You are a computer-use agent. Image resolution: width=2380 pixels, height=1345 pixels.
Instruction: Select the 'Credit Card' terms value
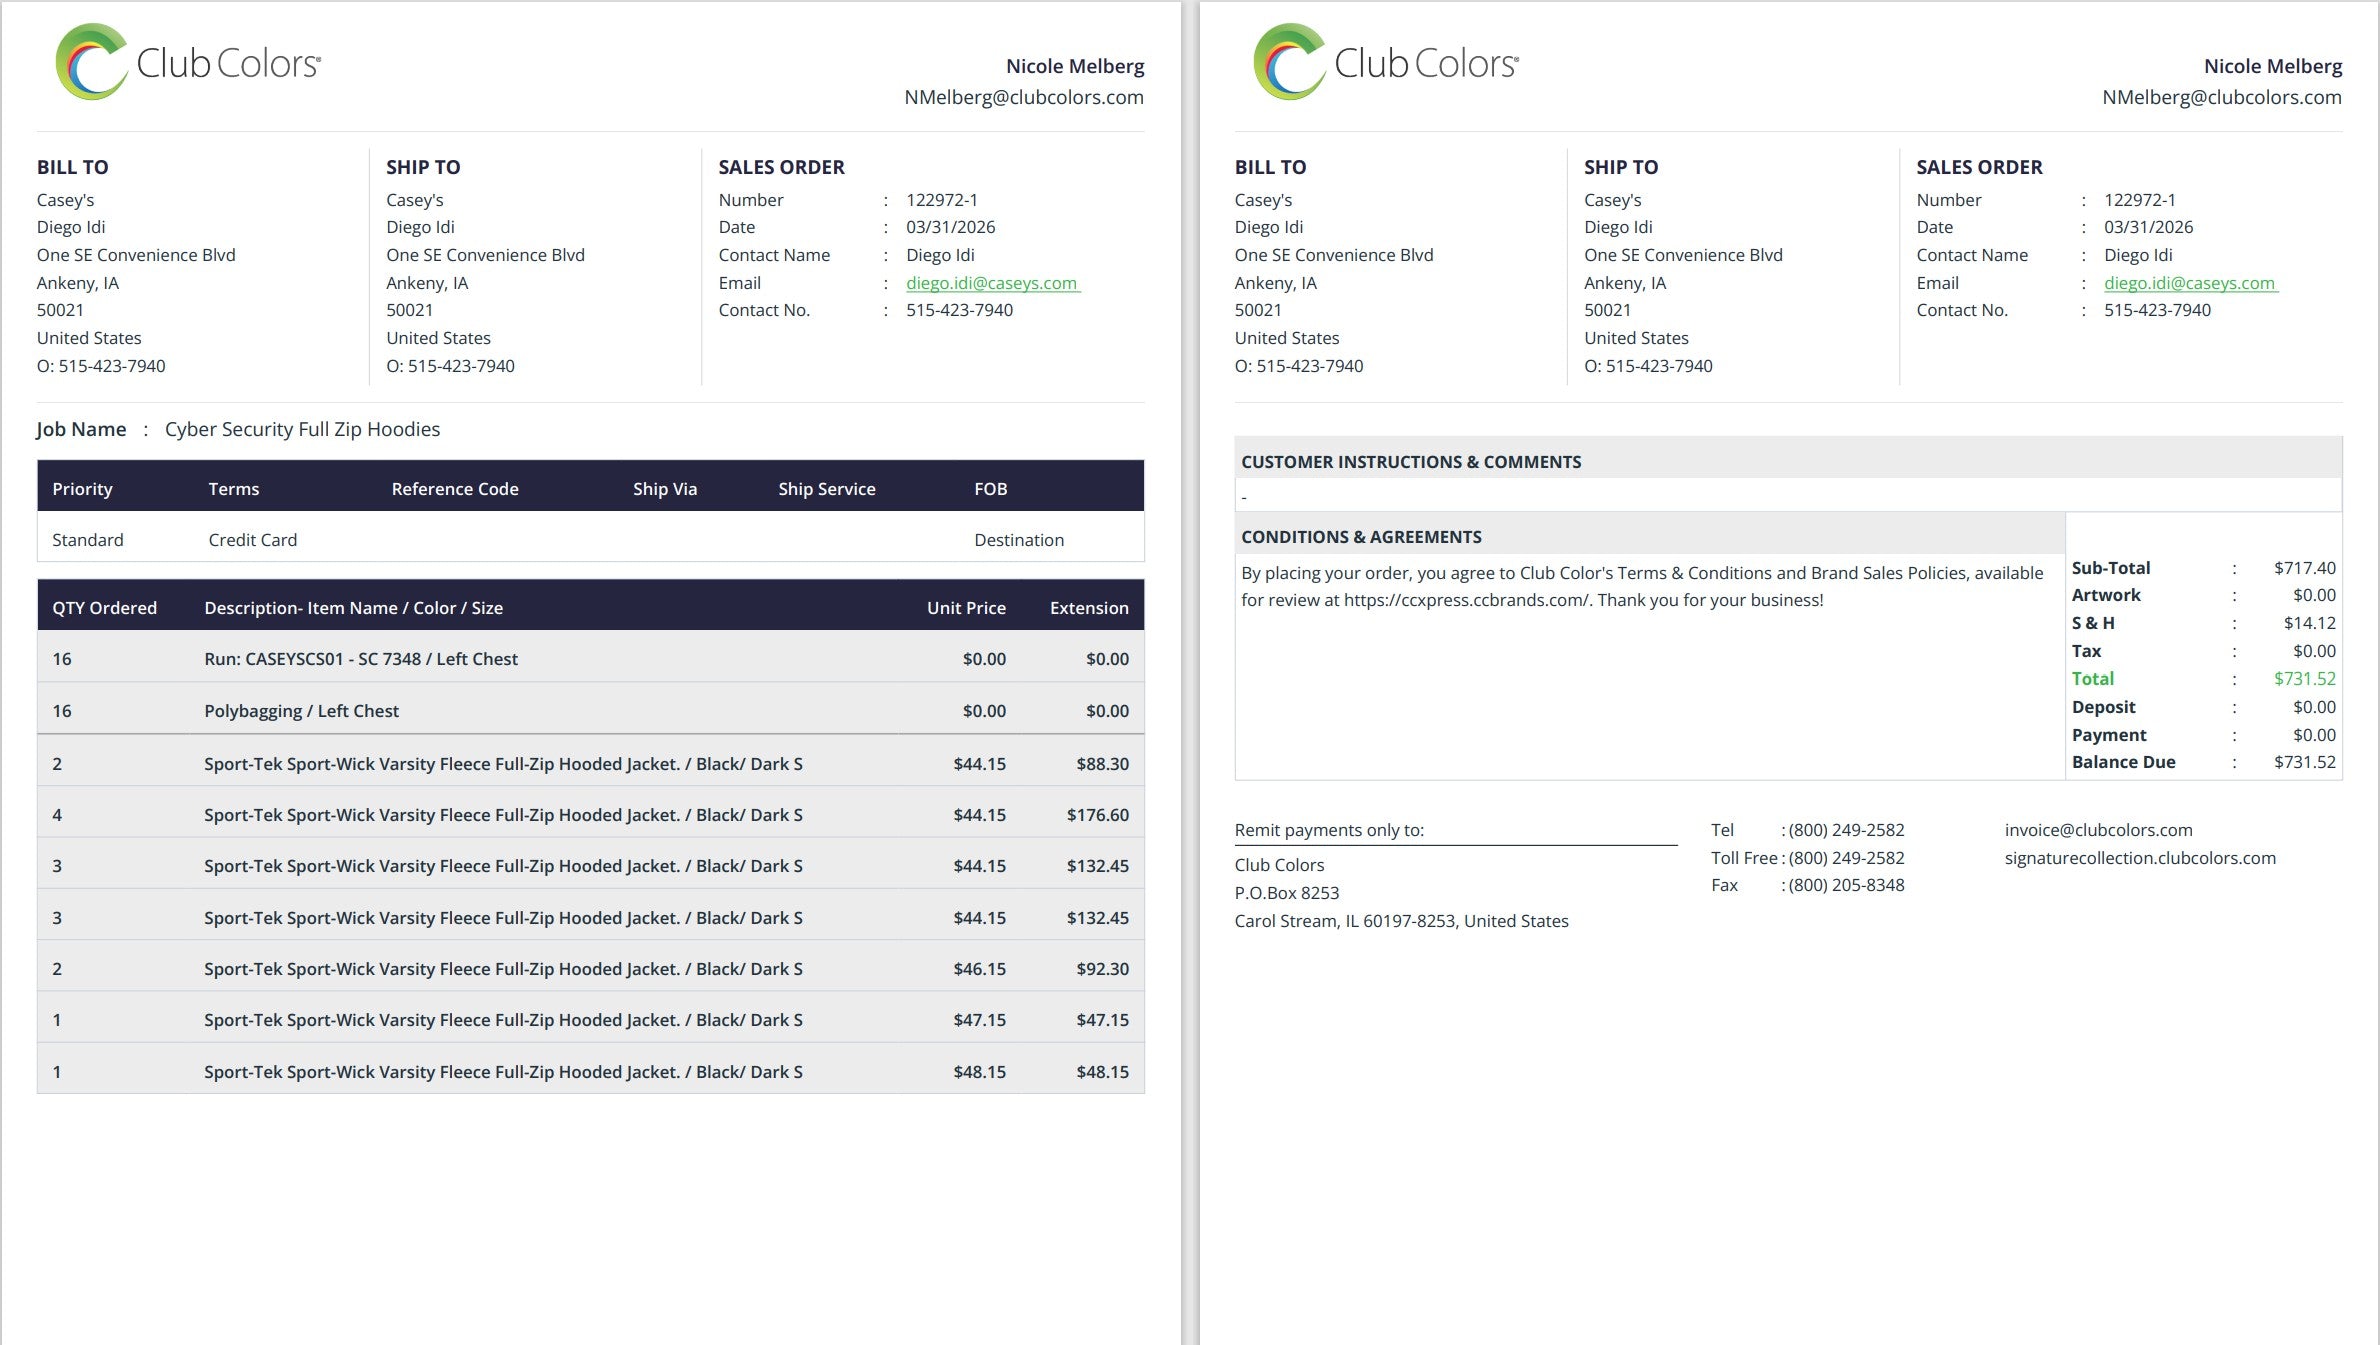pos(253,540)
